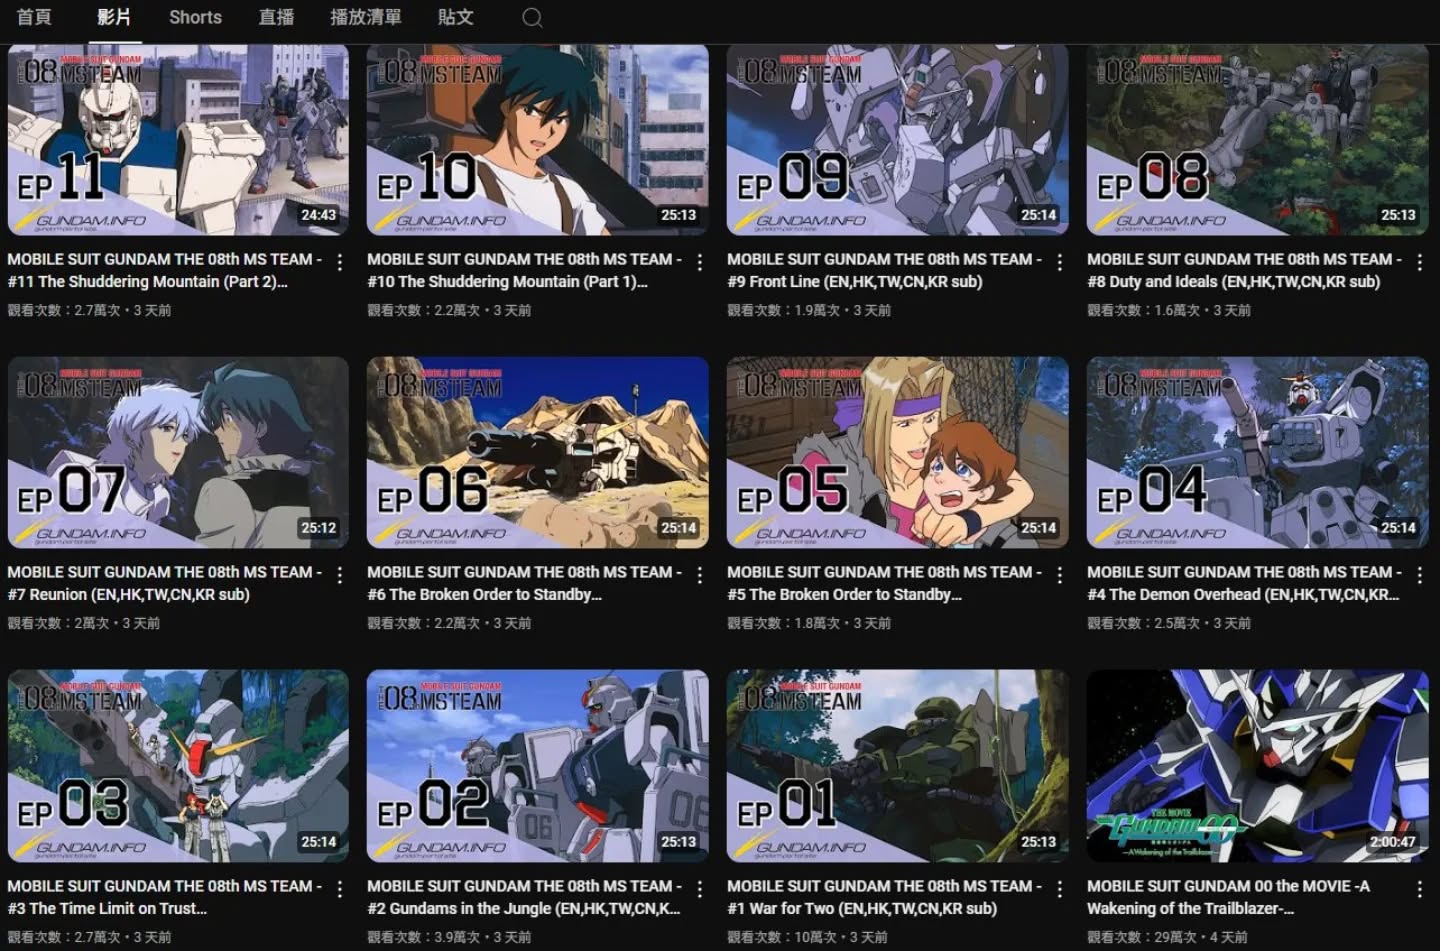Screen dimensions: 1440x951
Task: Open the 貼文 tab
Action: [x=455, y=17]
